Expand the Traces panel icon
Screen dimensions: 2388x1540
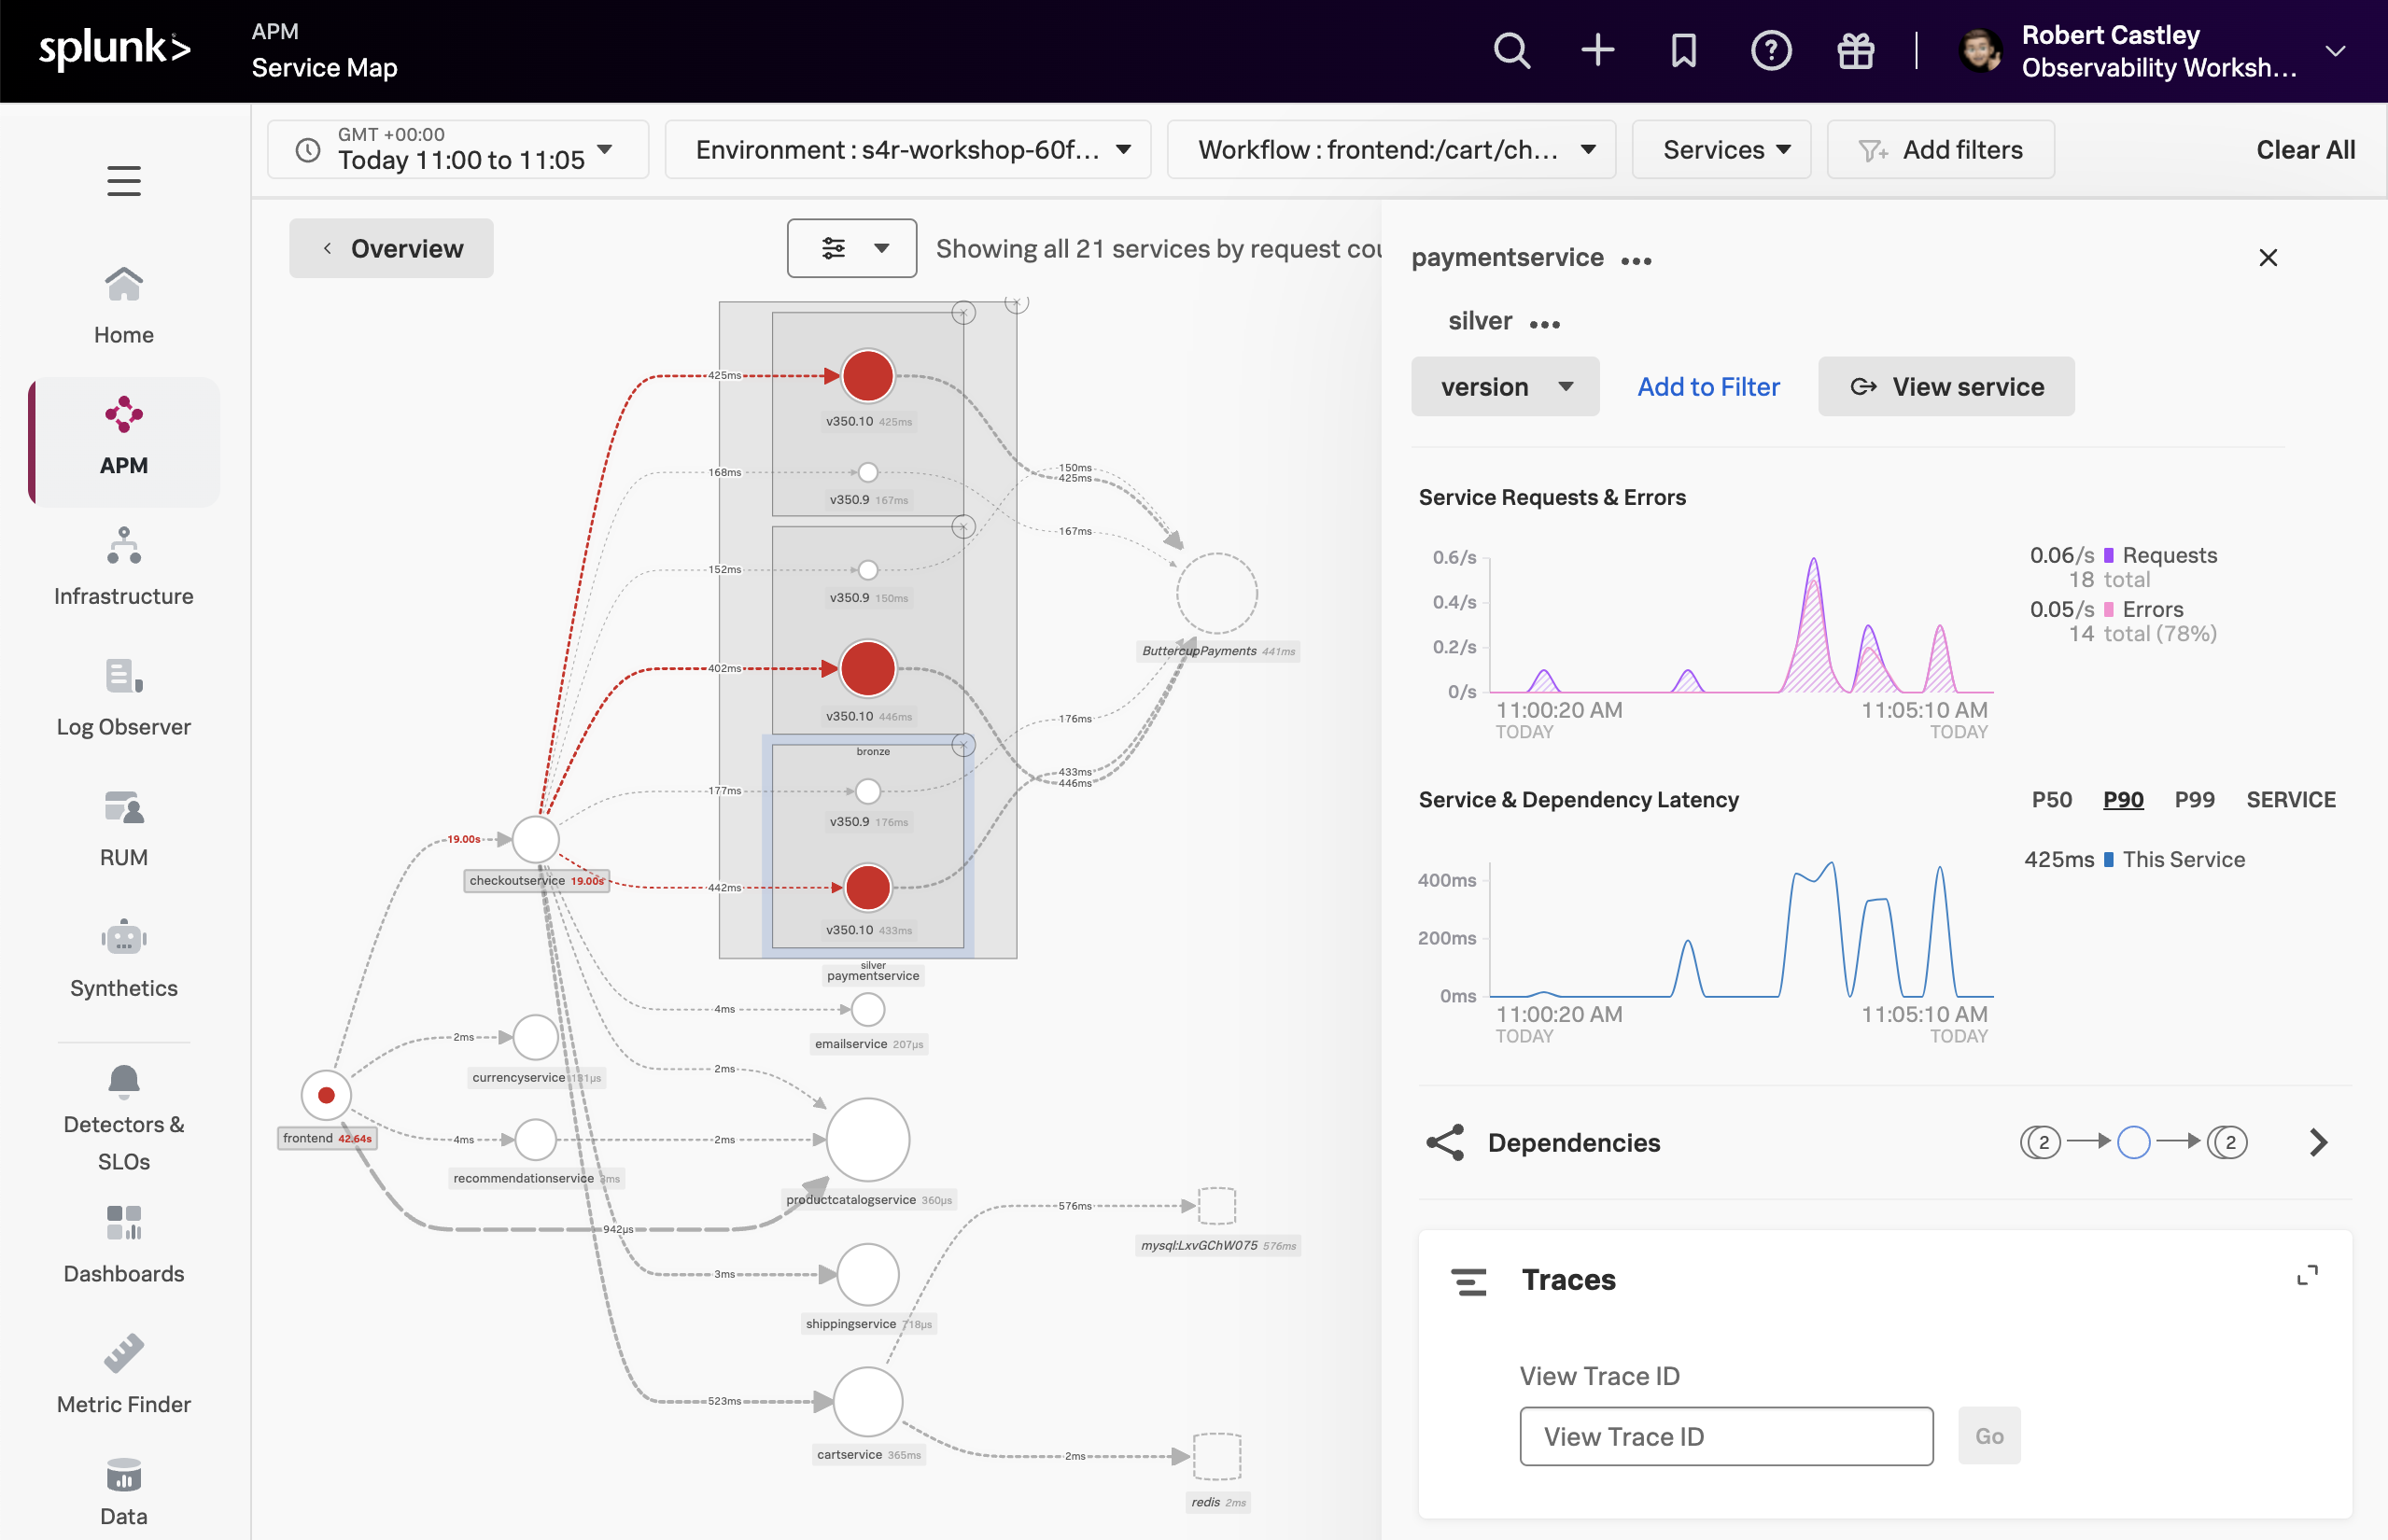tap(2307, 1275)
